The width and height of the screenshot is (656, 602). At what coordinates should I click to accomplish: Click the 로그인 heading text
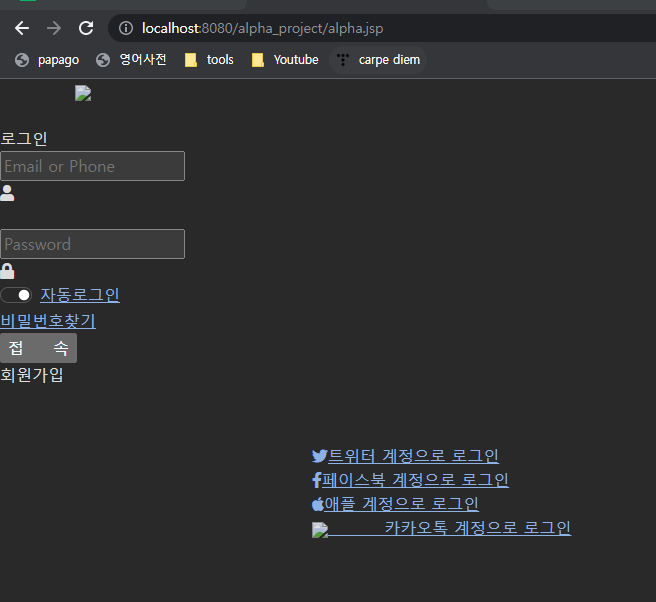click(x=24, y=138)
